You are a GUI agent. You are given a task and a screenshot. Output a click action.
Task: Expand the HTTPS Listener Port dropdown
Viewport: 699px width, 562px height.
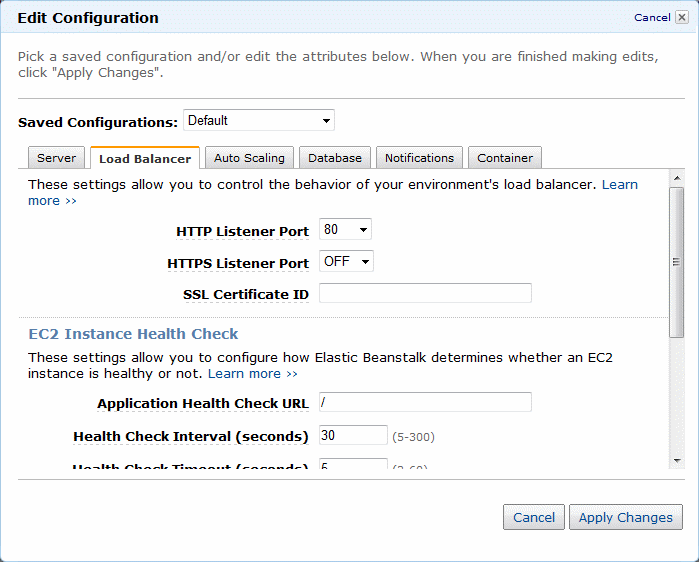coord(346,262)
